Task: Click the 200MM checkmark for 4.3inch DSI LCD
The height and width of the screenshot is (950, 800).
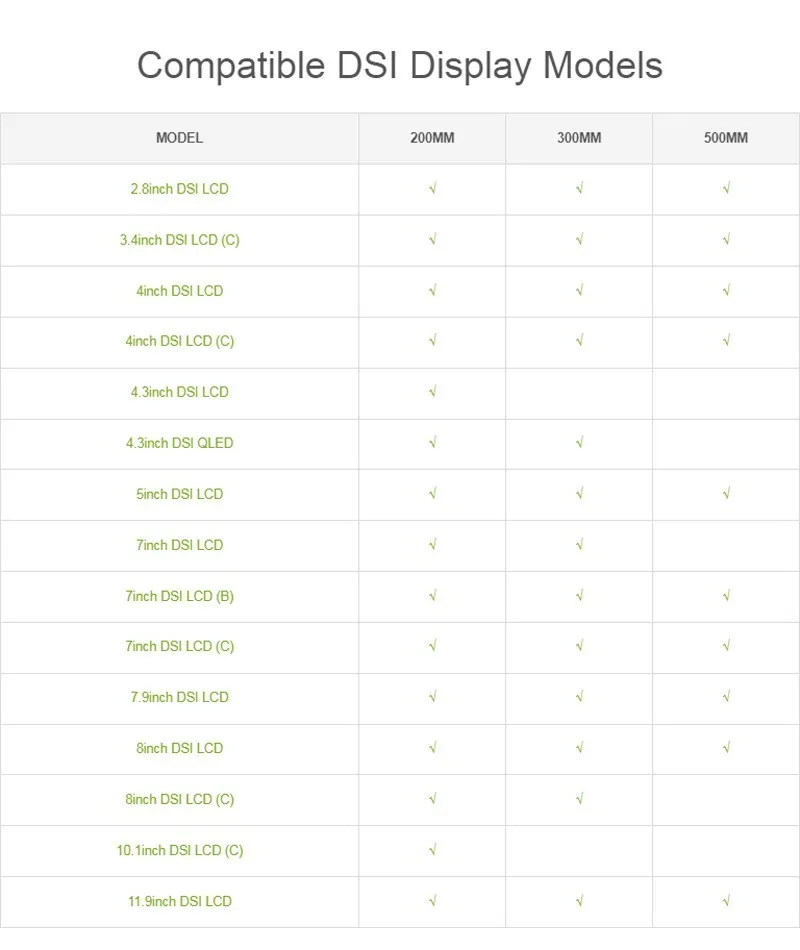Action: point(432,392)
